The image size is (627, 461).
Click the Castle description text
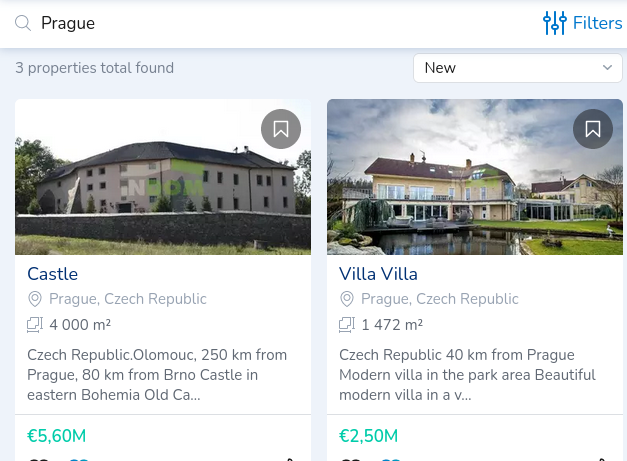[157, 375]
